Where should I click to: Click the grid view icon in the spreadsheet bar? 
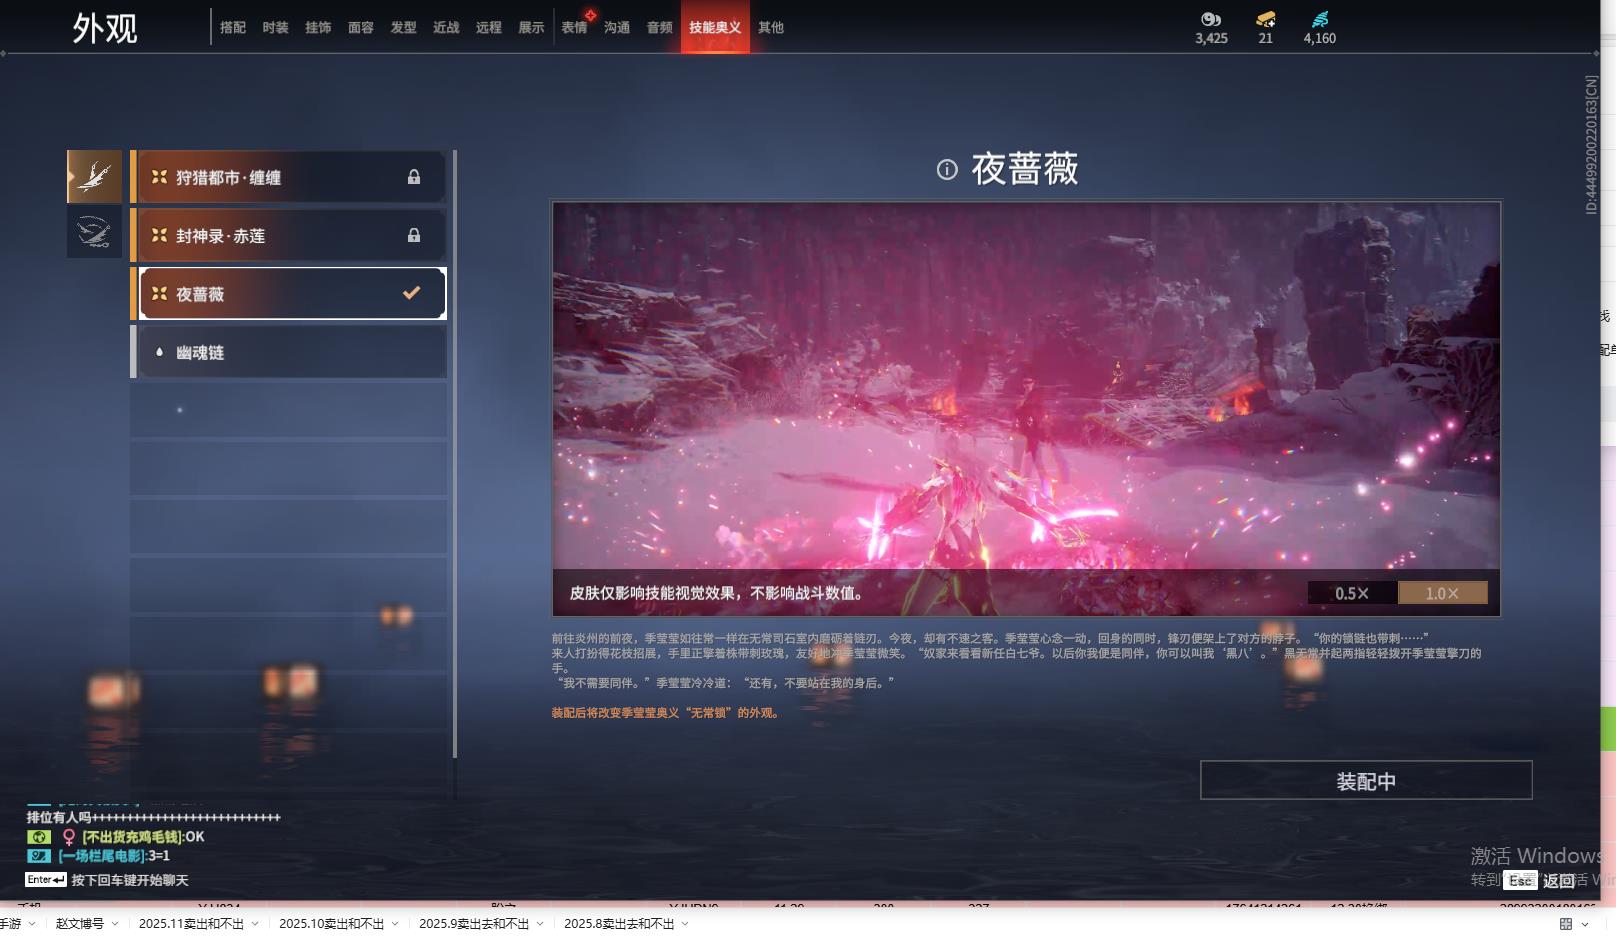pos(1566,924)
